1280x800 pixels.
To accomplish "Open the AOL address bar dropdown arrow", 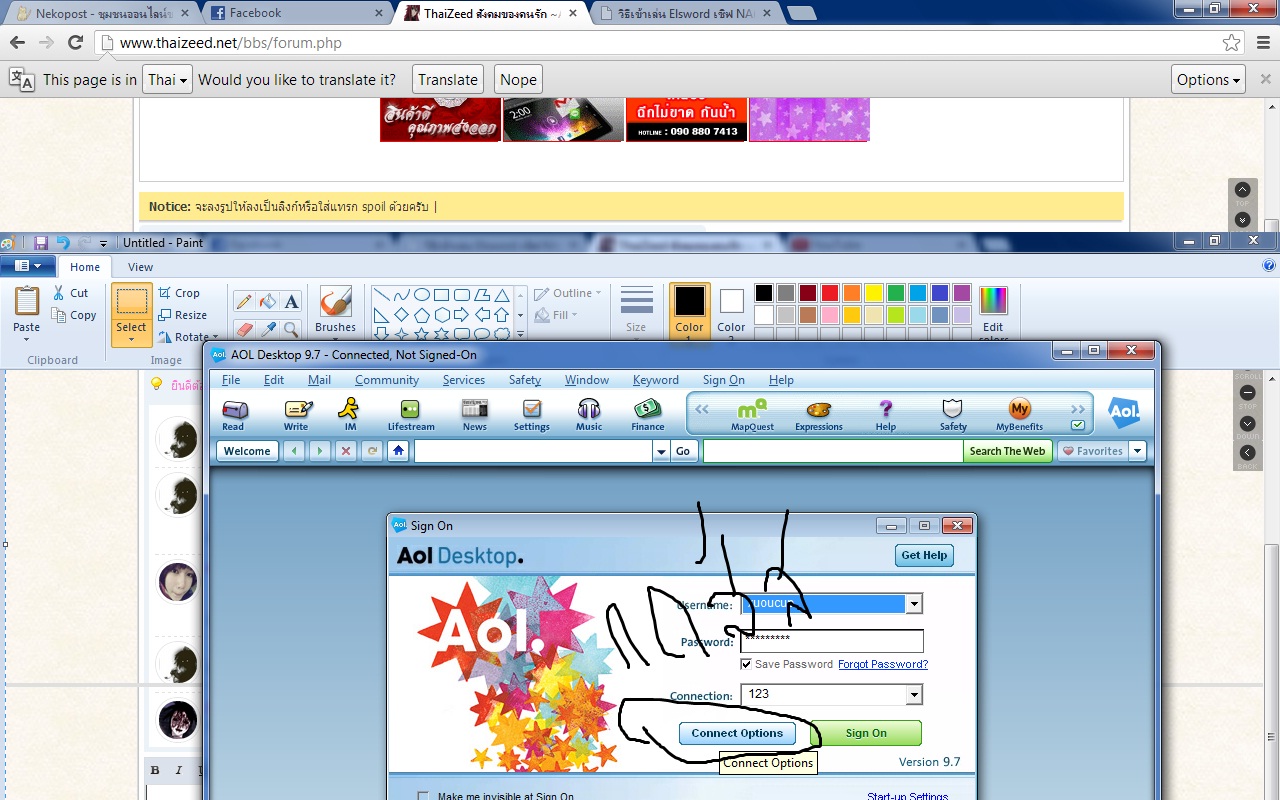I will (660, 451).
